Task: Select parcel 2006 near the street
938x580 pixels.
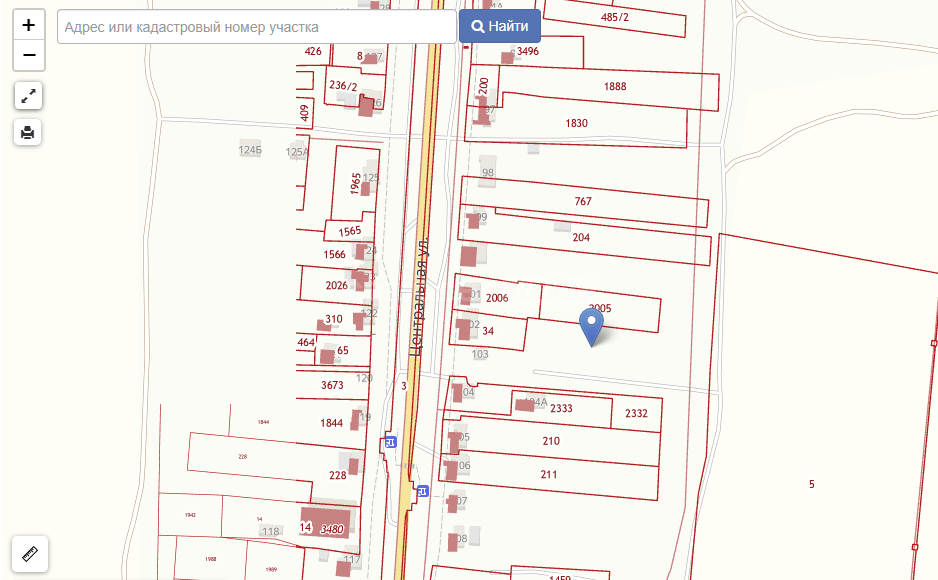Action: click(x=497, y=298)
